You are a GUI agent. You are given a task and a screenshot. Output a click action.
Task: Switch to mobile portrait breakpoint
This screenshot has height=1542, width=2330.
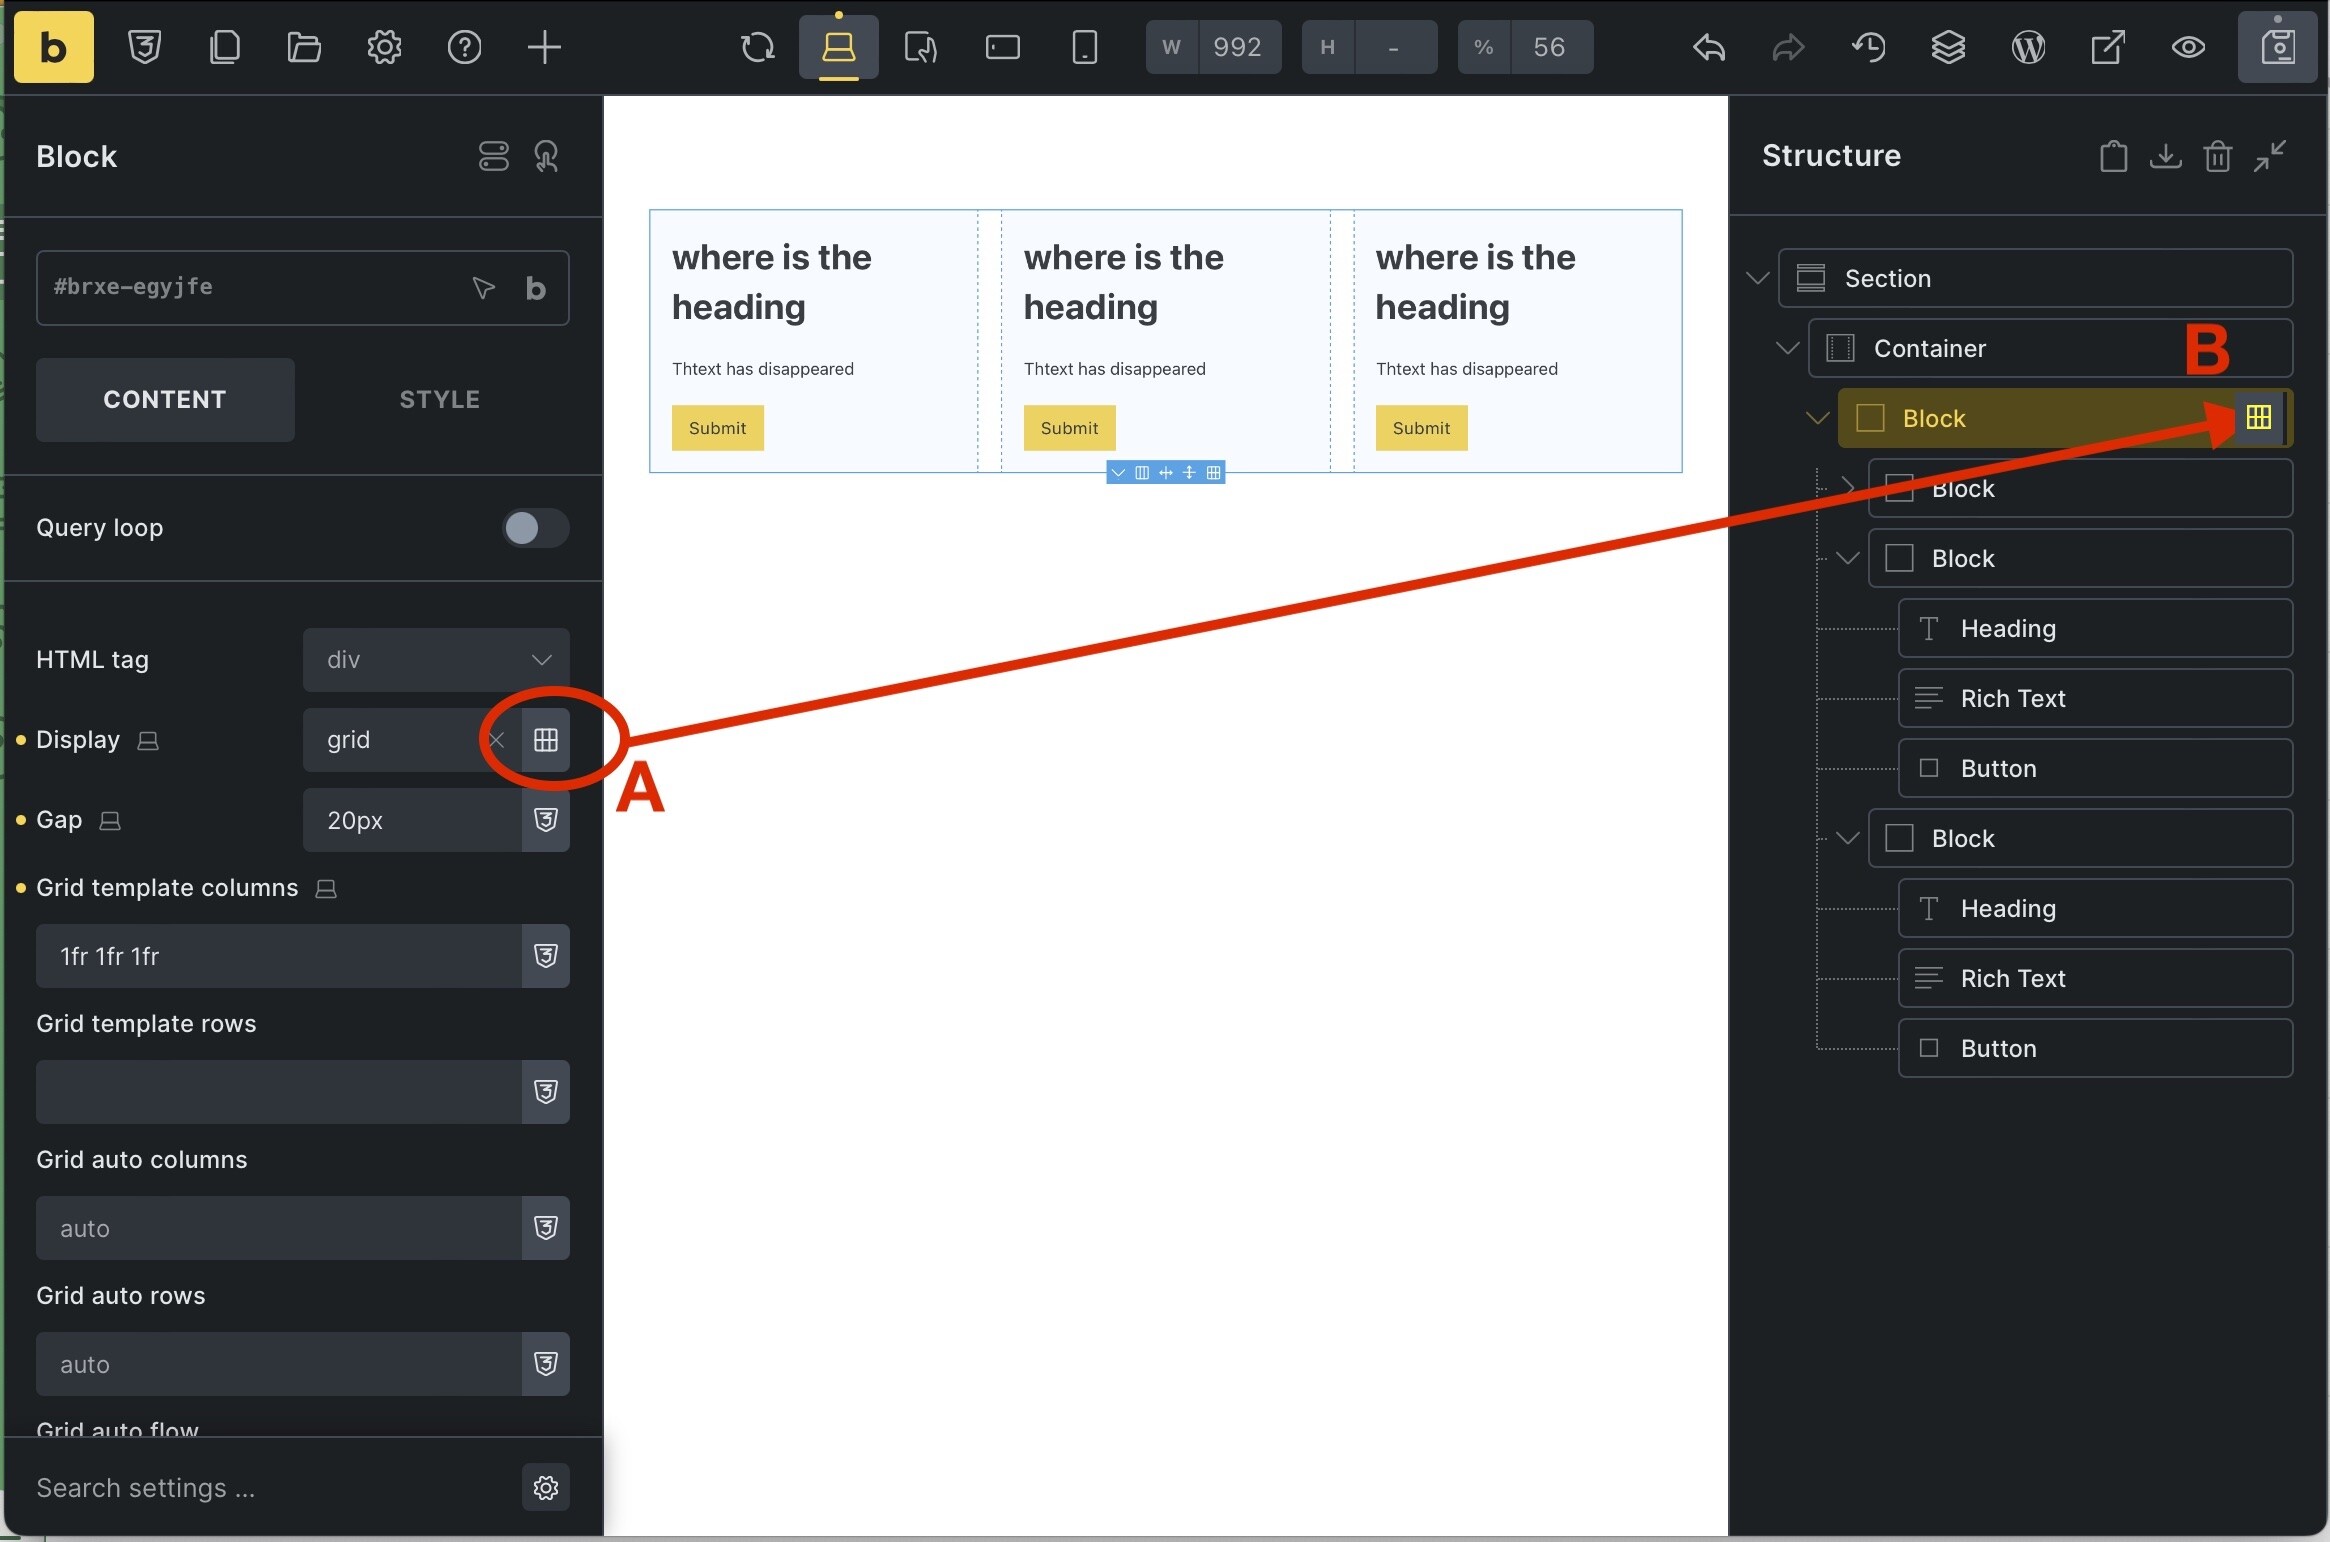pyautogui.click(x=1084, y=47)
